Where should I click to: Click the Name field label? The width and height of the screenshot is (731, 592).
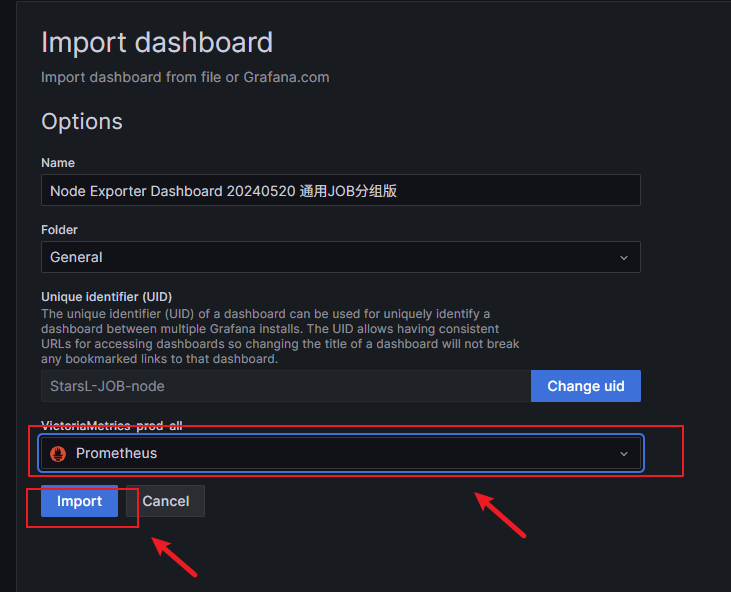58,163
